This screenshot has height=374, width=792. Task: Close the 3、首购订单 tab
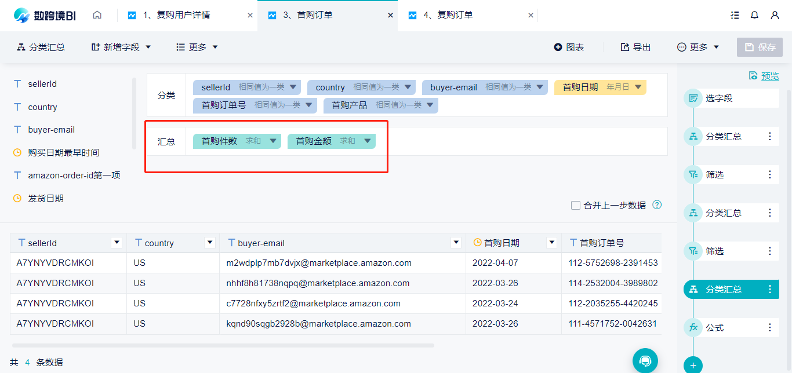click(x=390, y=16)
